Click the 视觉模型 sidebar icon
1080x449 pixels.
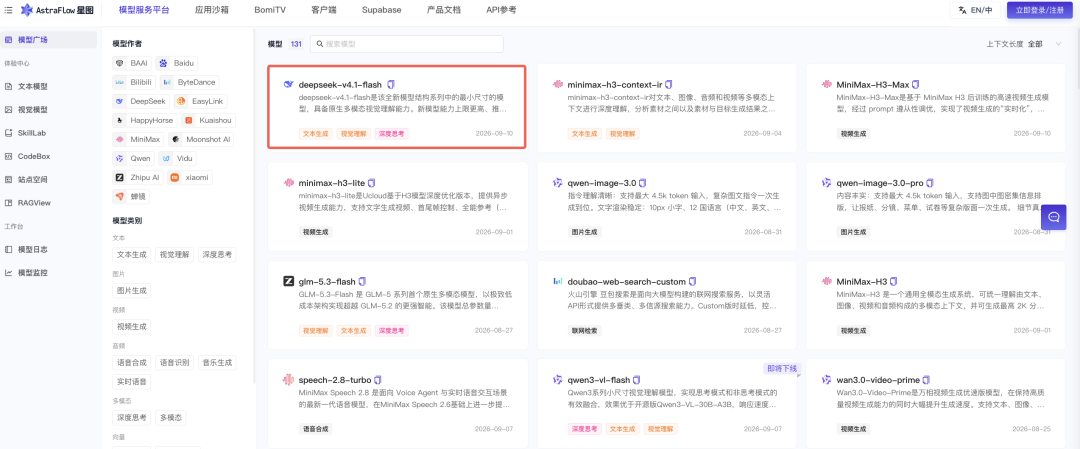8,109
